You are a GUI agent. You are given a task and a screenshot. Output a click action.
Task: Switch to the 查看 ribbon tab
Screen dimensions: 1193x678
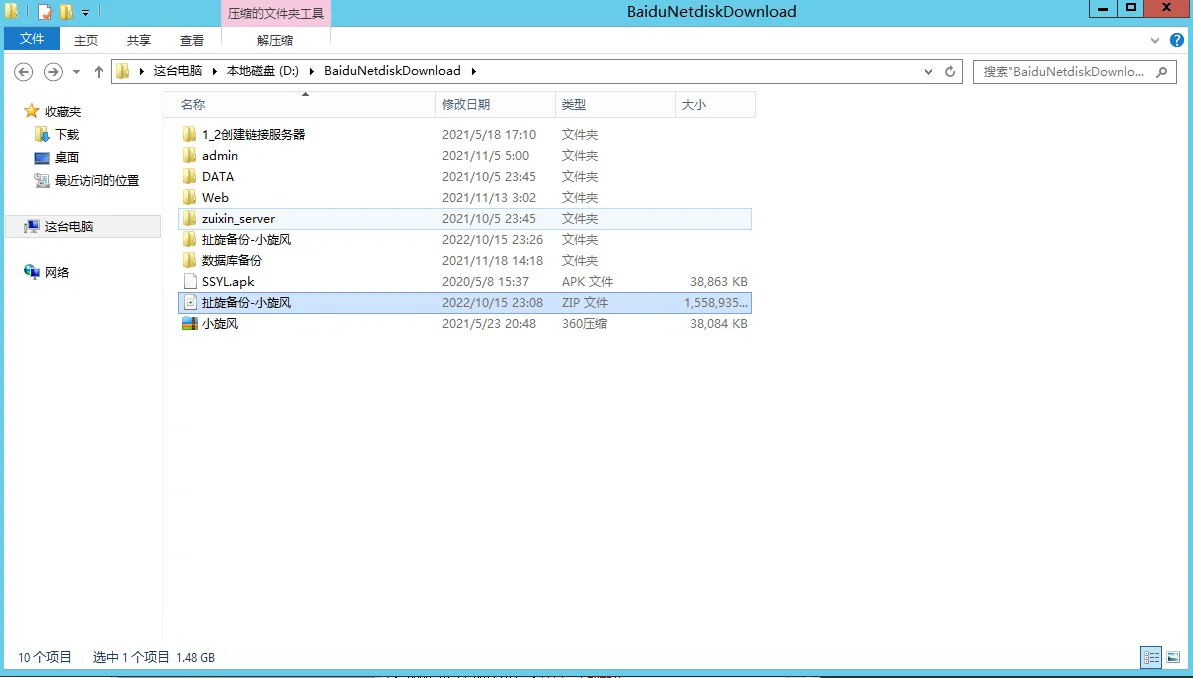[x=192, y=40]
